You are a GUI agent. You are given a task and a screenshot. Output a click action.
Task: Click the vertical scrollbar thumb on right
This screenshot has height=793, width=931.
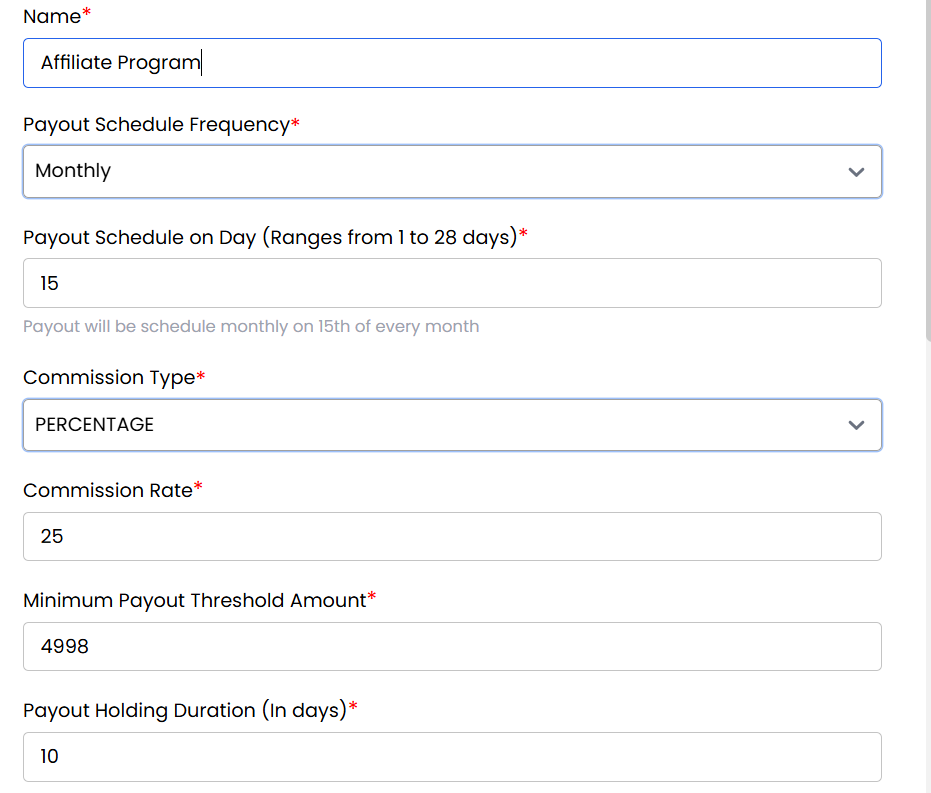click(x=927, y=170)
